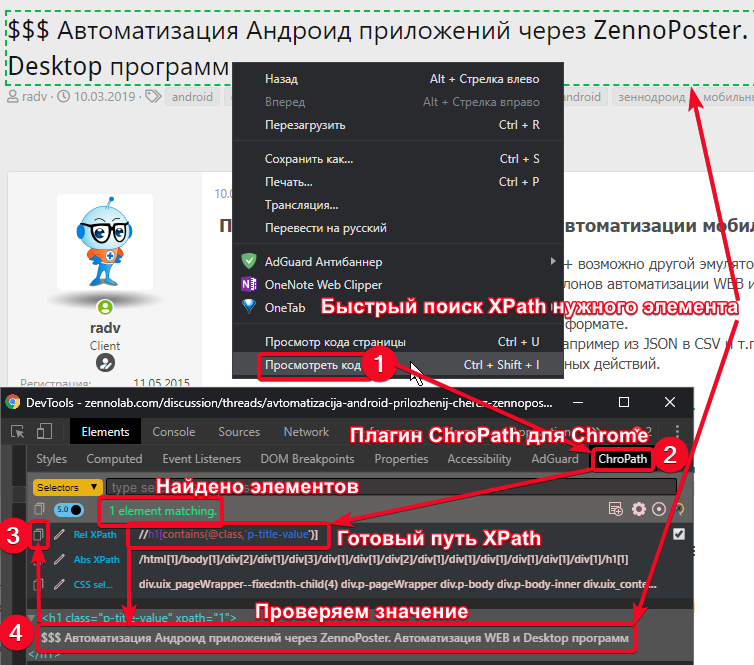Open the Network tab in DevTools
This screenshot has height=665, width=754.
306,432
